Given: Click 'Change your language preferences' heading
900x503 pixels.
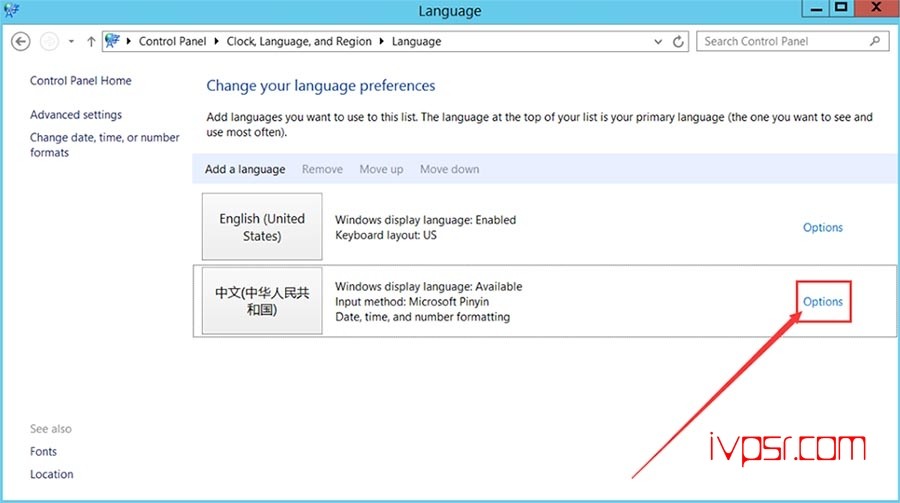Looking at the screenshot, I should click(x=321, y=86).
